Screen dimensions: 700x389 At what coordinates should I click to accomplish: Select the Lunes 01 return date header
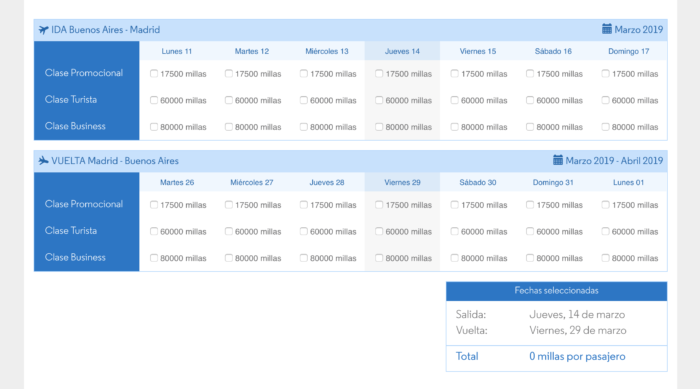pyautogui.click(x=629, y=182)
